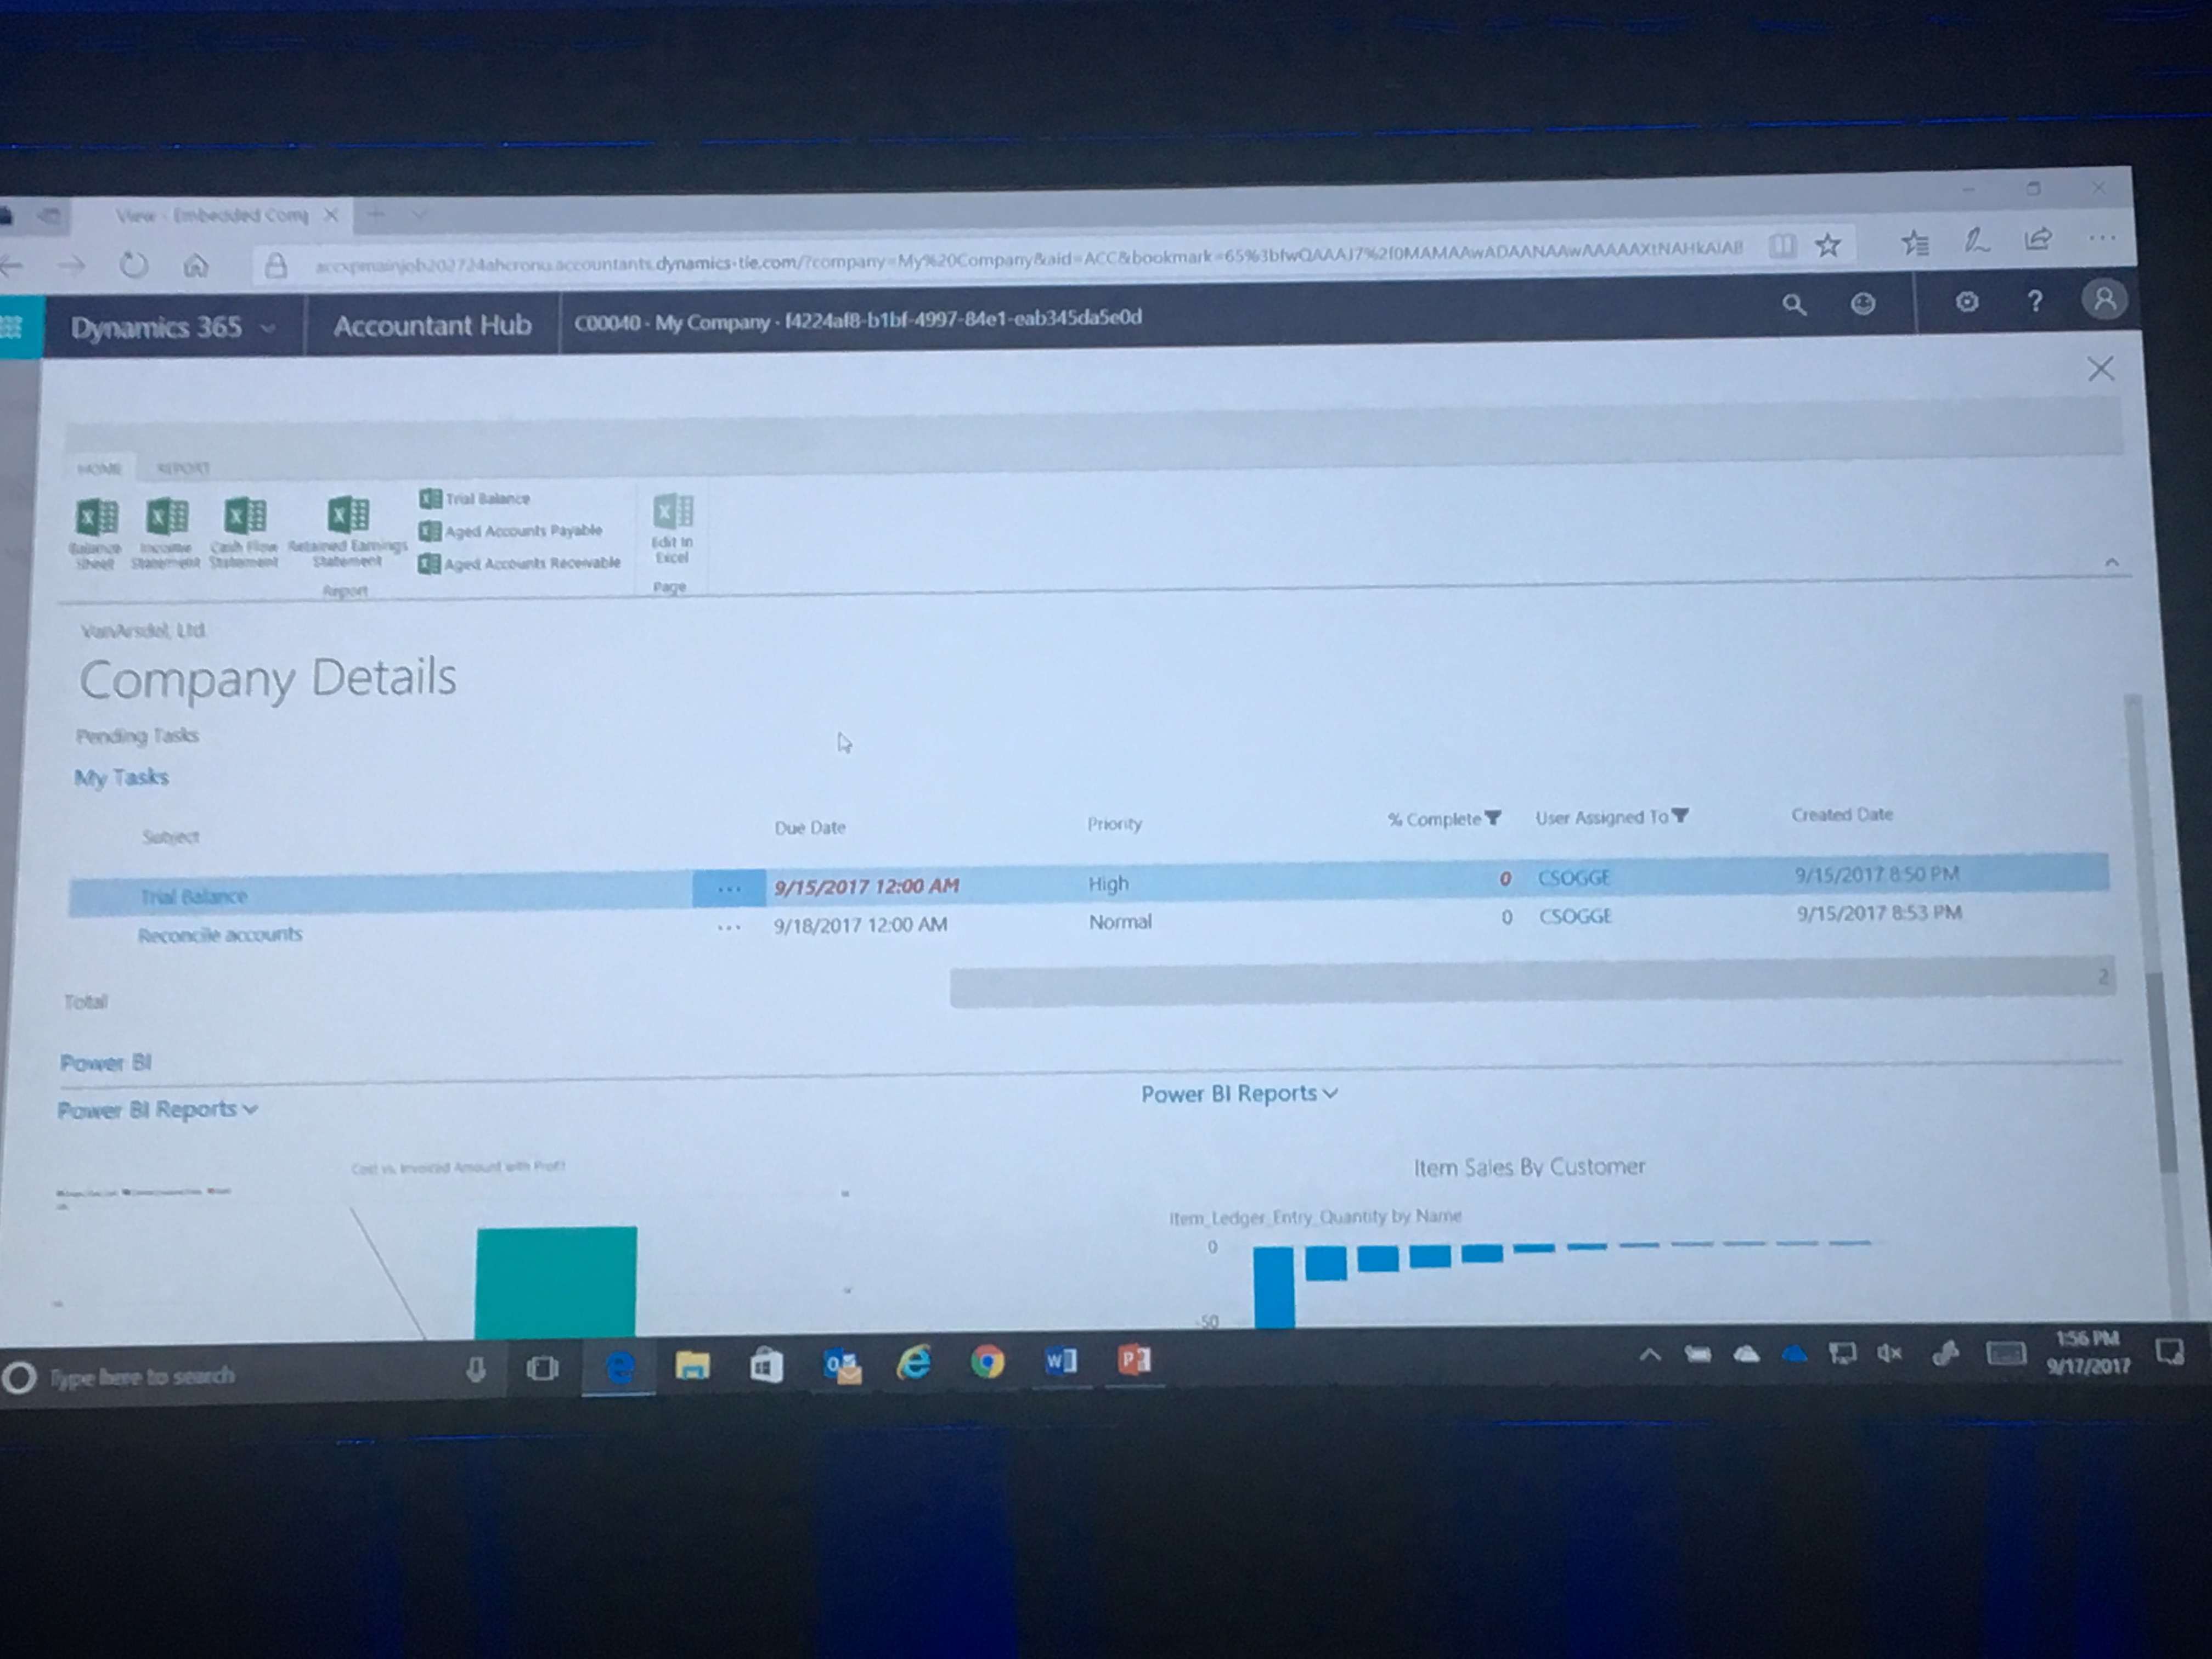Image resolution: width=2212 pixels, height=1659 pixels.
Task: Open help question mark icon
Action: (2034, 301)
